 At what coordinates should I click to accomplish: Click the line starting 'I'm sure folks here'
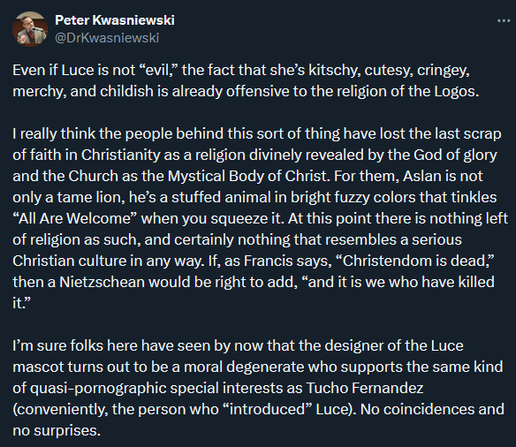coord(238,346)
